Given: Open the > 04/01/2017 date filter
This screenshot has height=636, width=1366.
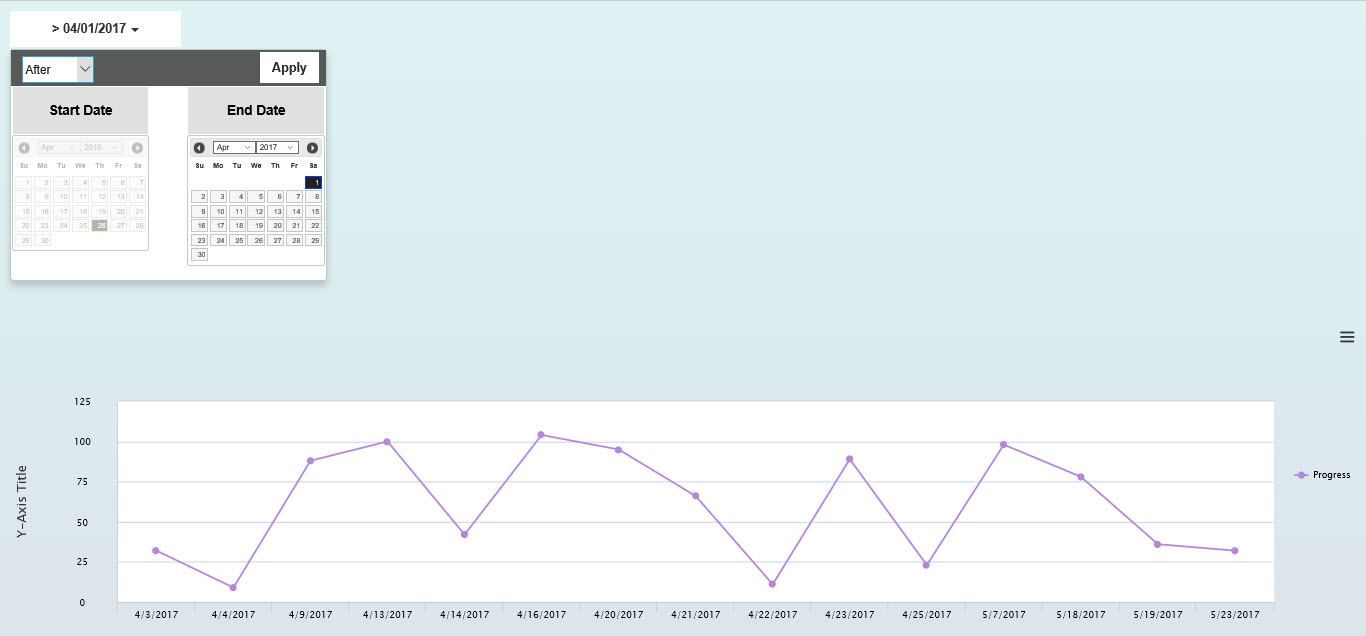Looking at the screenshot, I should coord(95,29).
